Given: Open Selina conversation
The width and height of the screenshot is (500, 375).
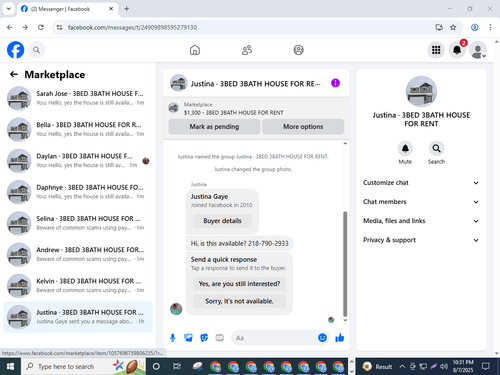Looking at the screenshot, I should click(x=78, y=223).
